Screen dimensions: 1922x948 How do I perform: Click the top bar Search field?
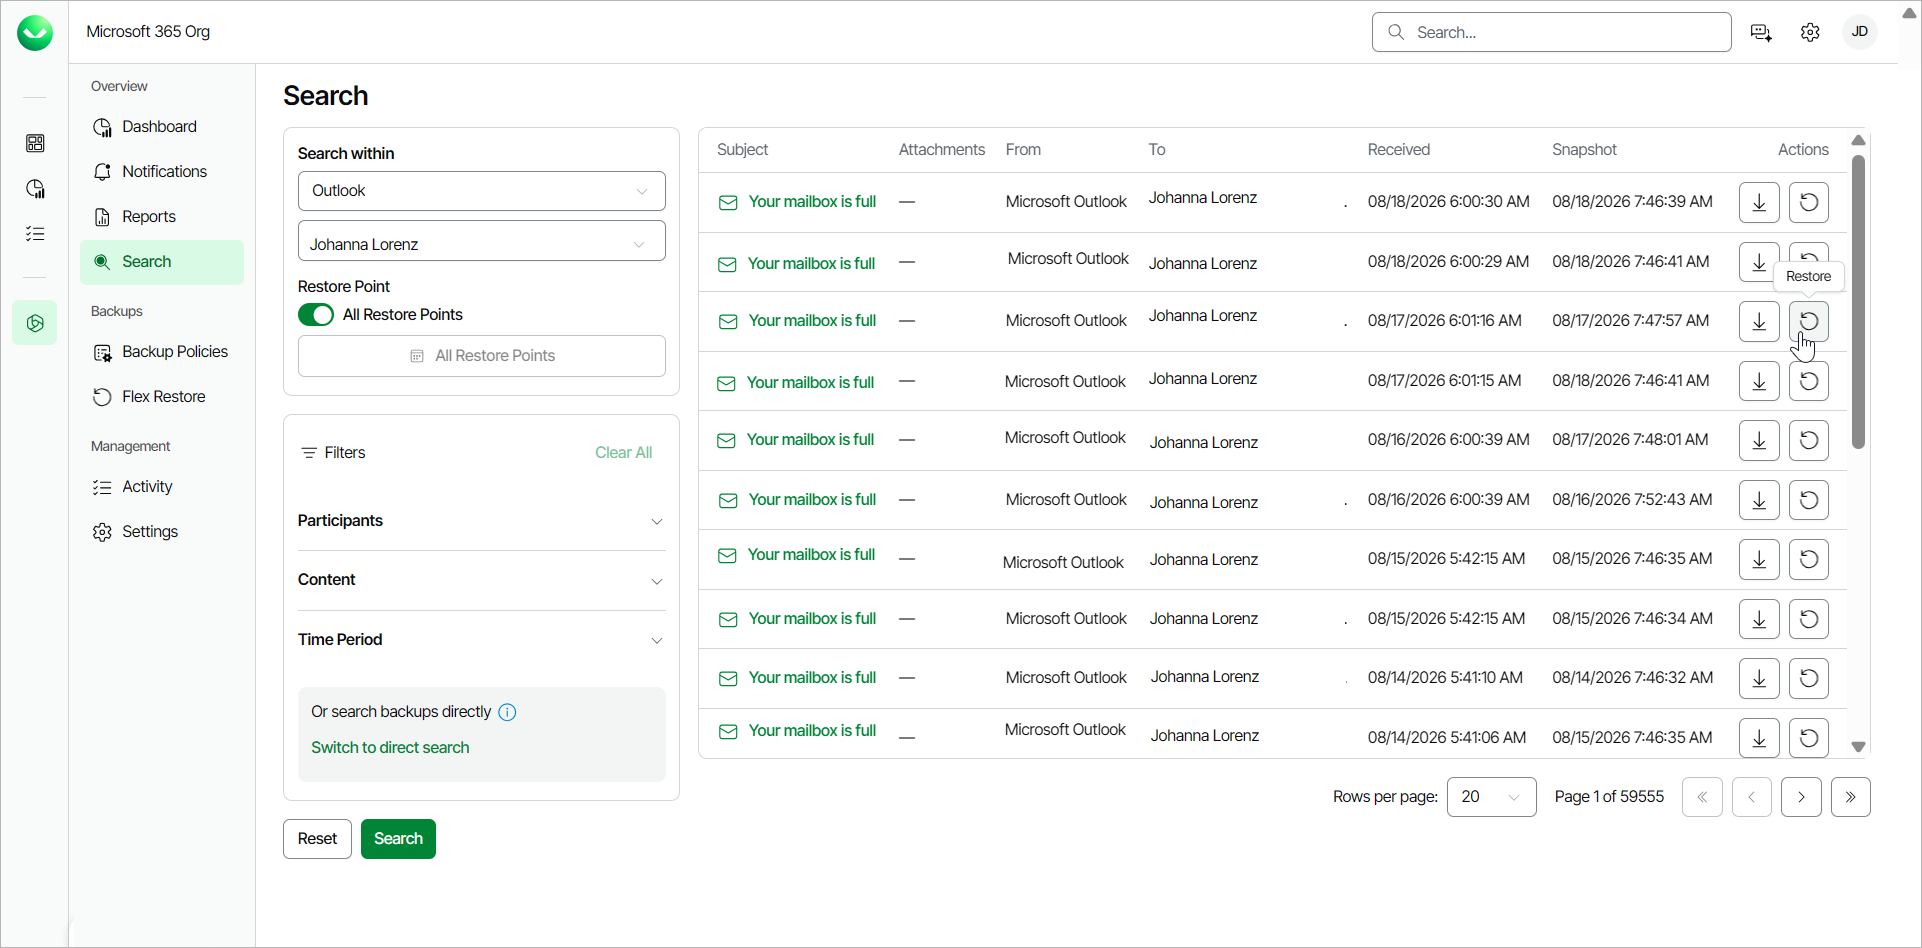click(1552, 32)
